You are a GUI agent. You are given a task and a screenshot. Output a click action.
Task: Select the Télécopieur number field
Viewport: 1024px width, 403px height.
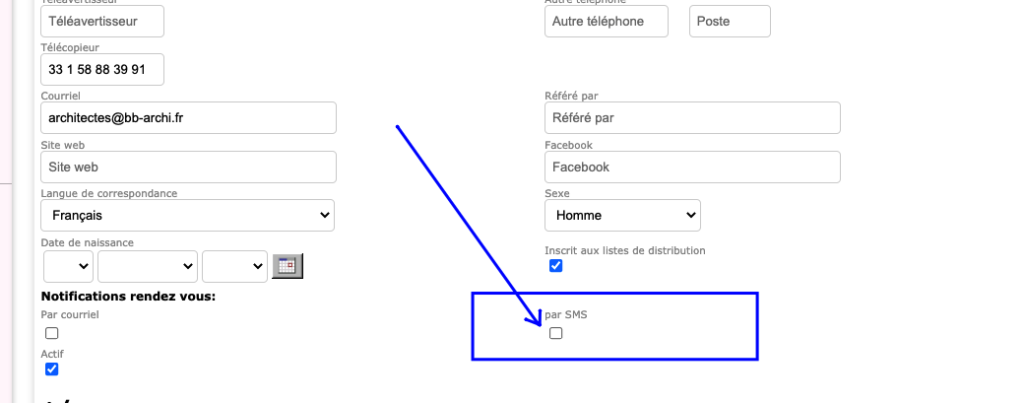102,69
